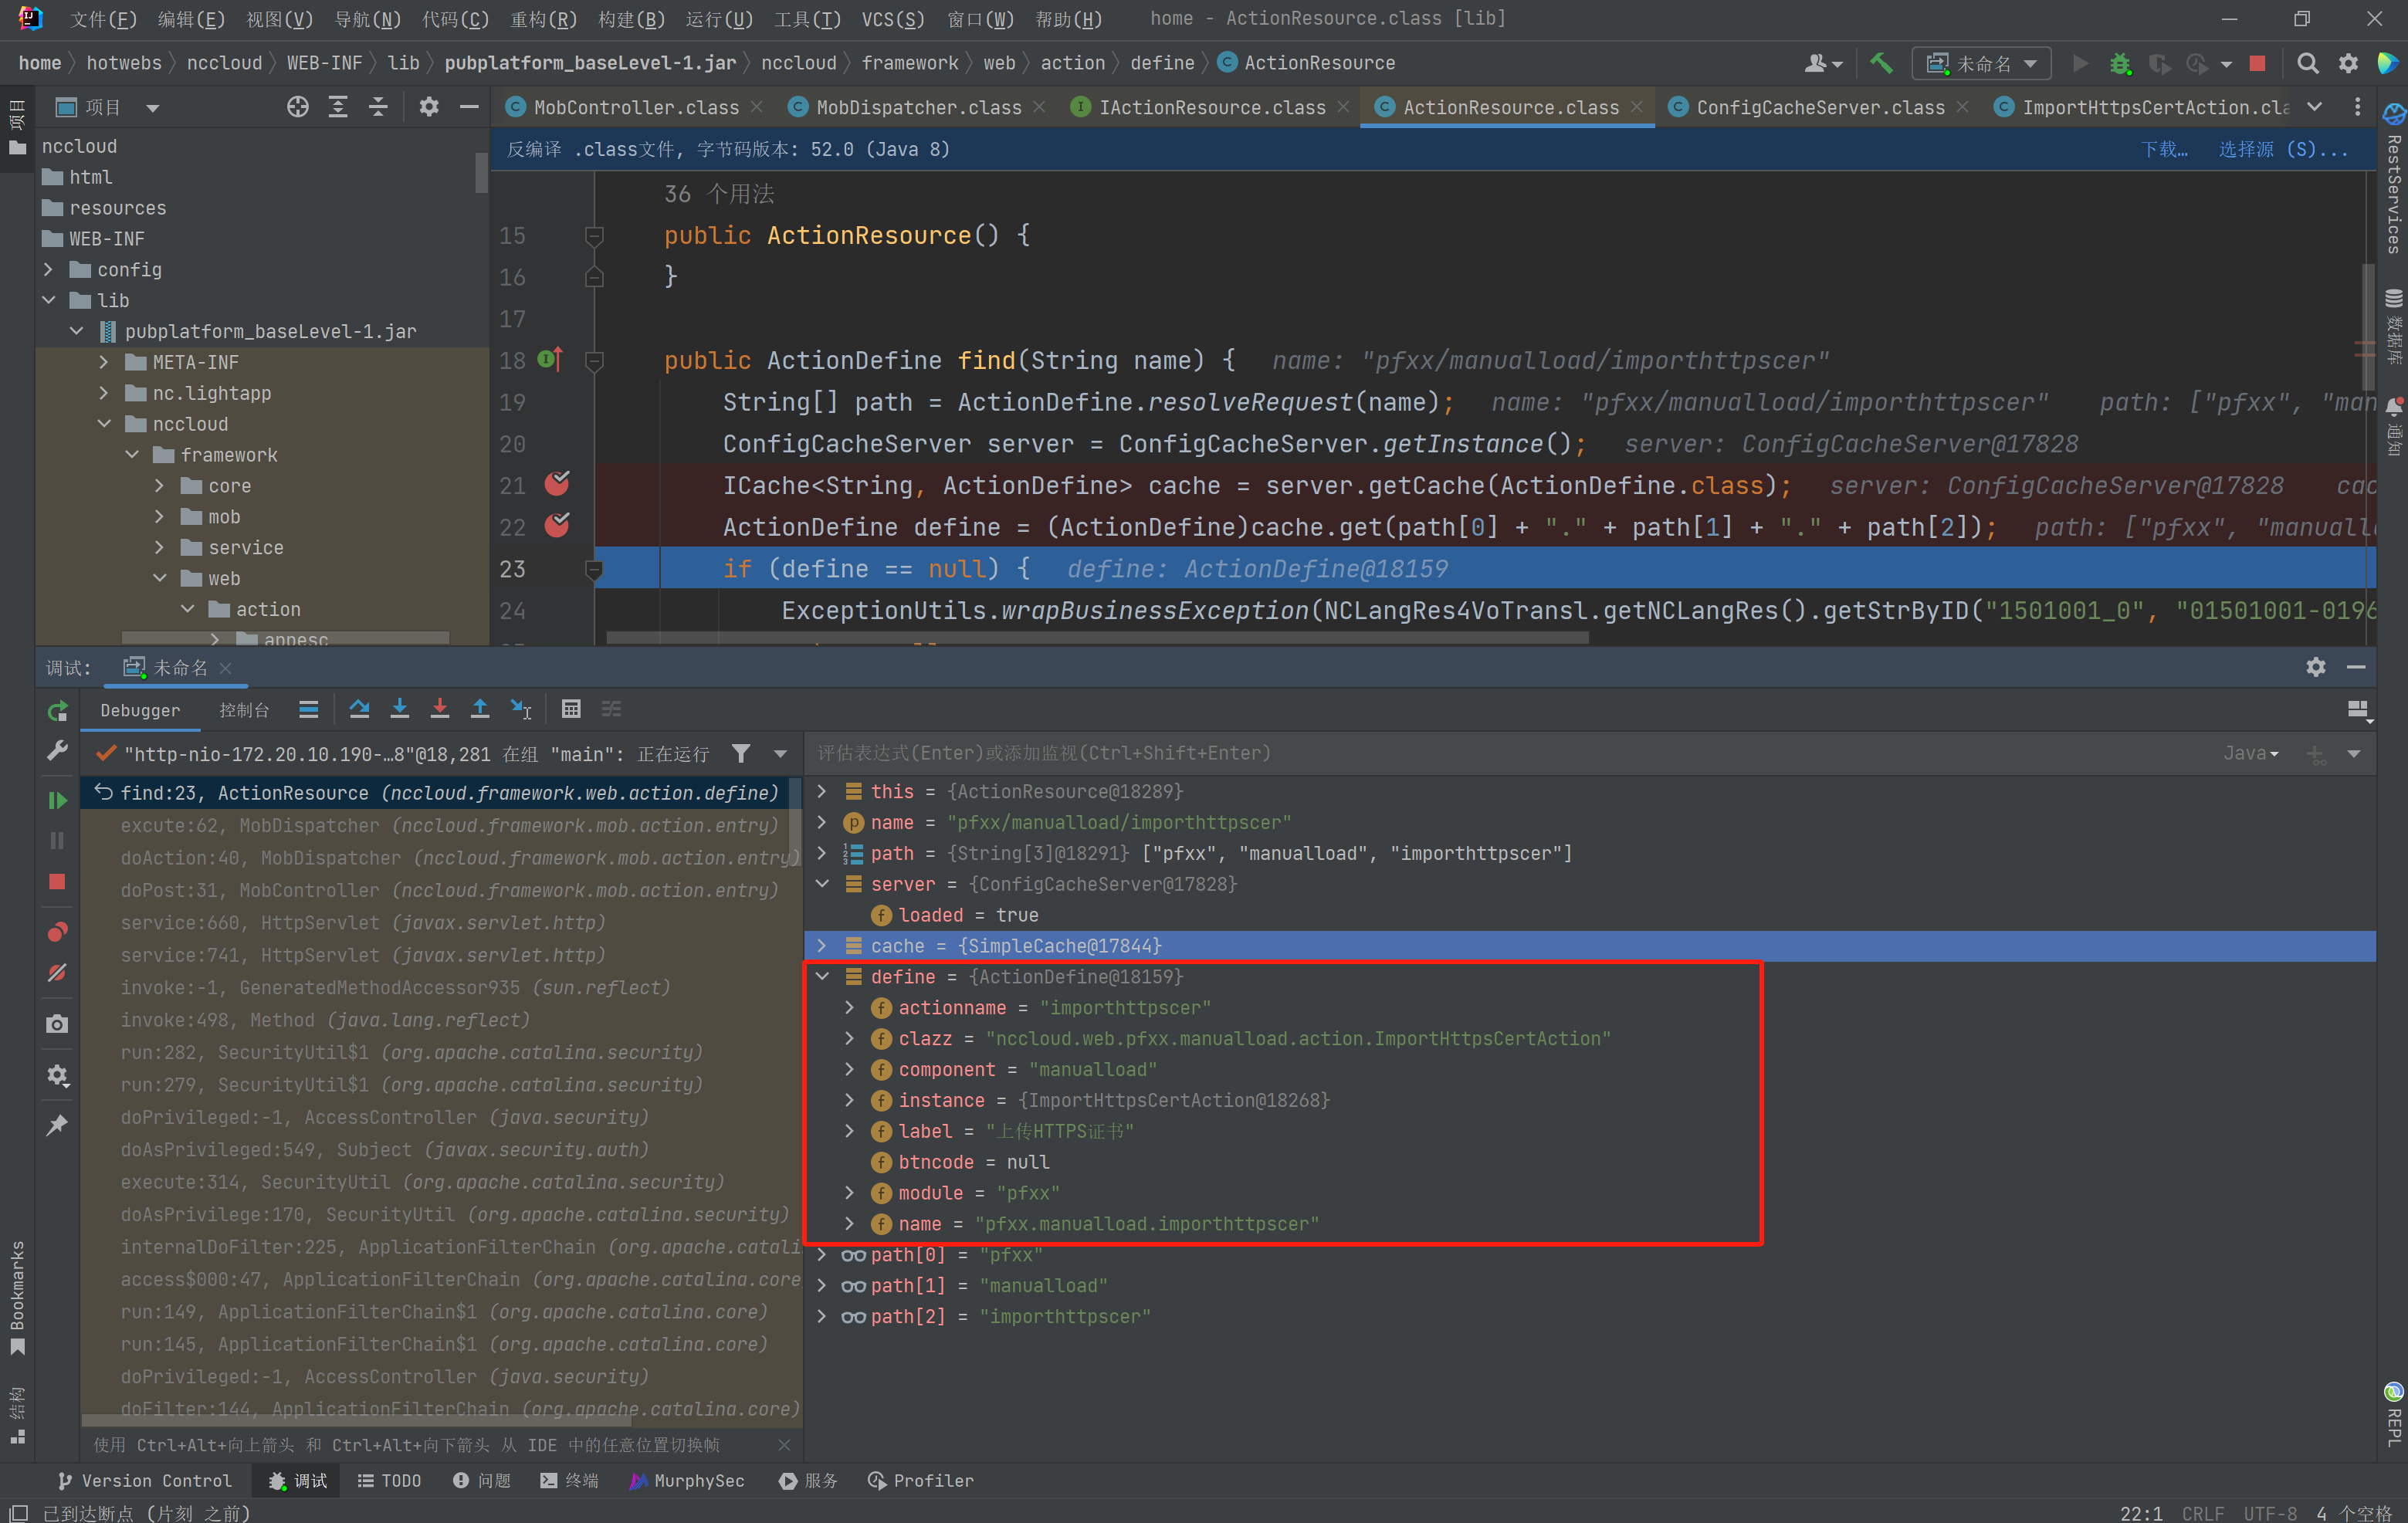Viewport: 2408px width, 1523px height.
Task: Click the thread dump camera icon
Action: coord(57,1024)
